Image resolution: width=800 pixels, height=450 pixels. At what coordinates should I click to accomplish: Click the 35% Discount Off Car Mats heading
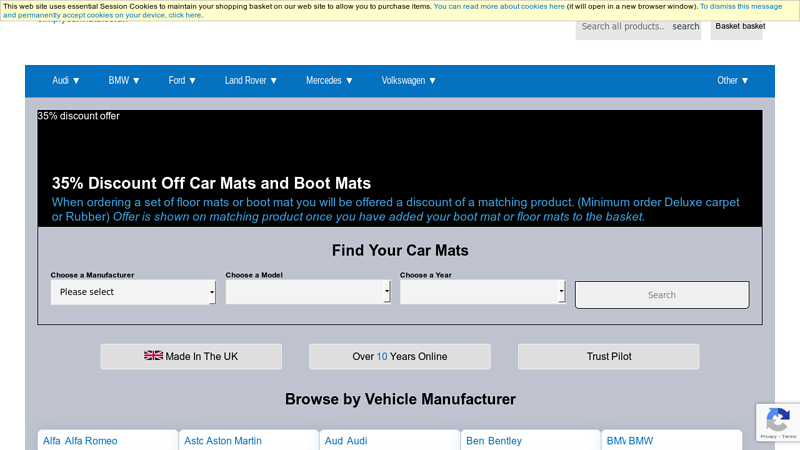pyautogui.click(x=211, y=183)
